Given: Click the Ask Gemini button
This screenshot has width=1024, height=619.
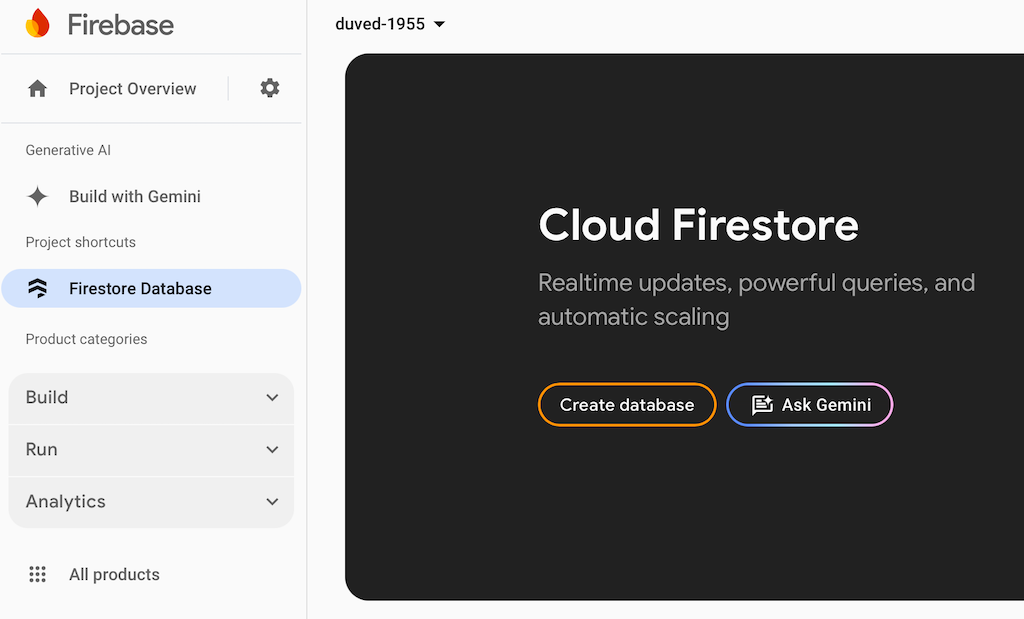Looking at the screenshot, I should (810, 405).
